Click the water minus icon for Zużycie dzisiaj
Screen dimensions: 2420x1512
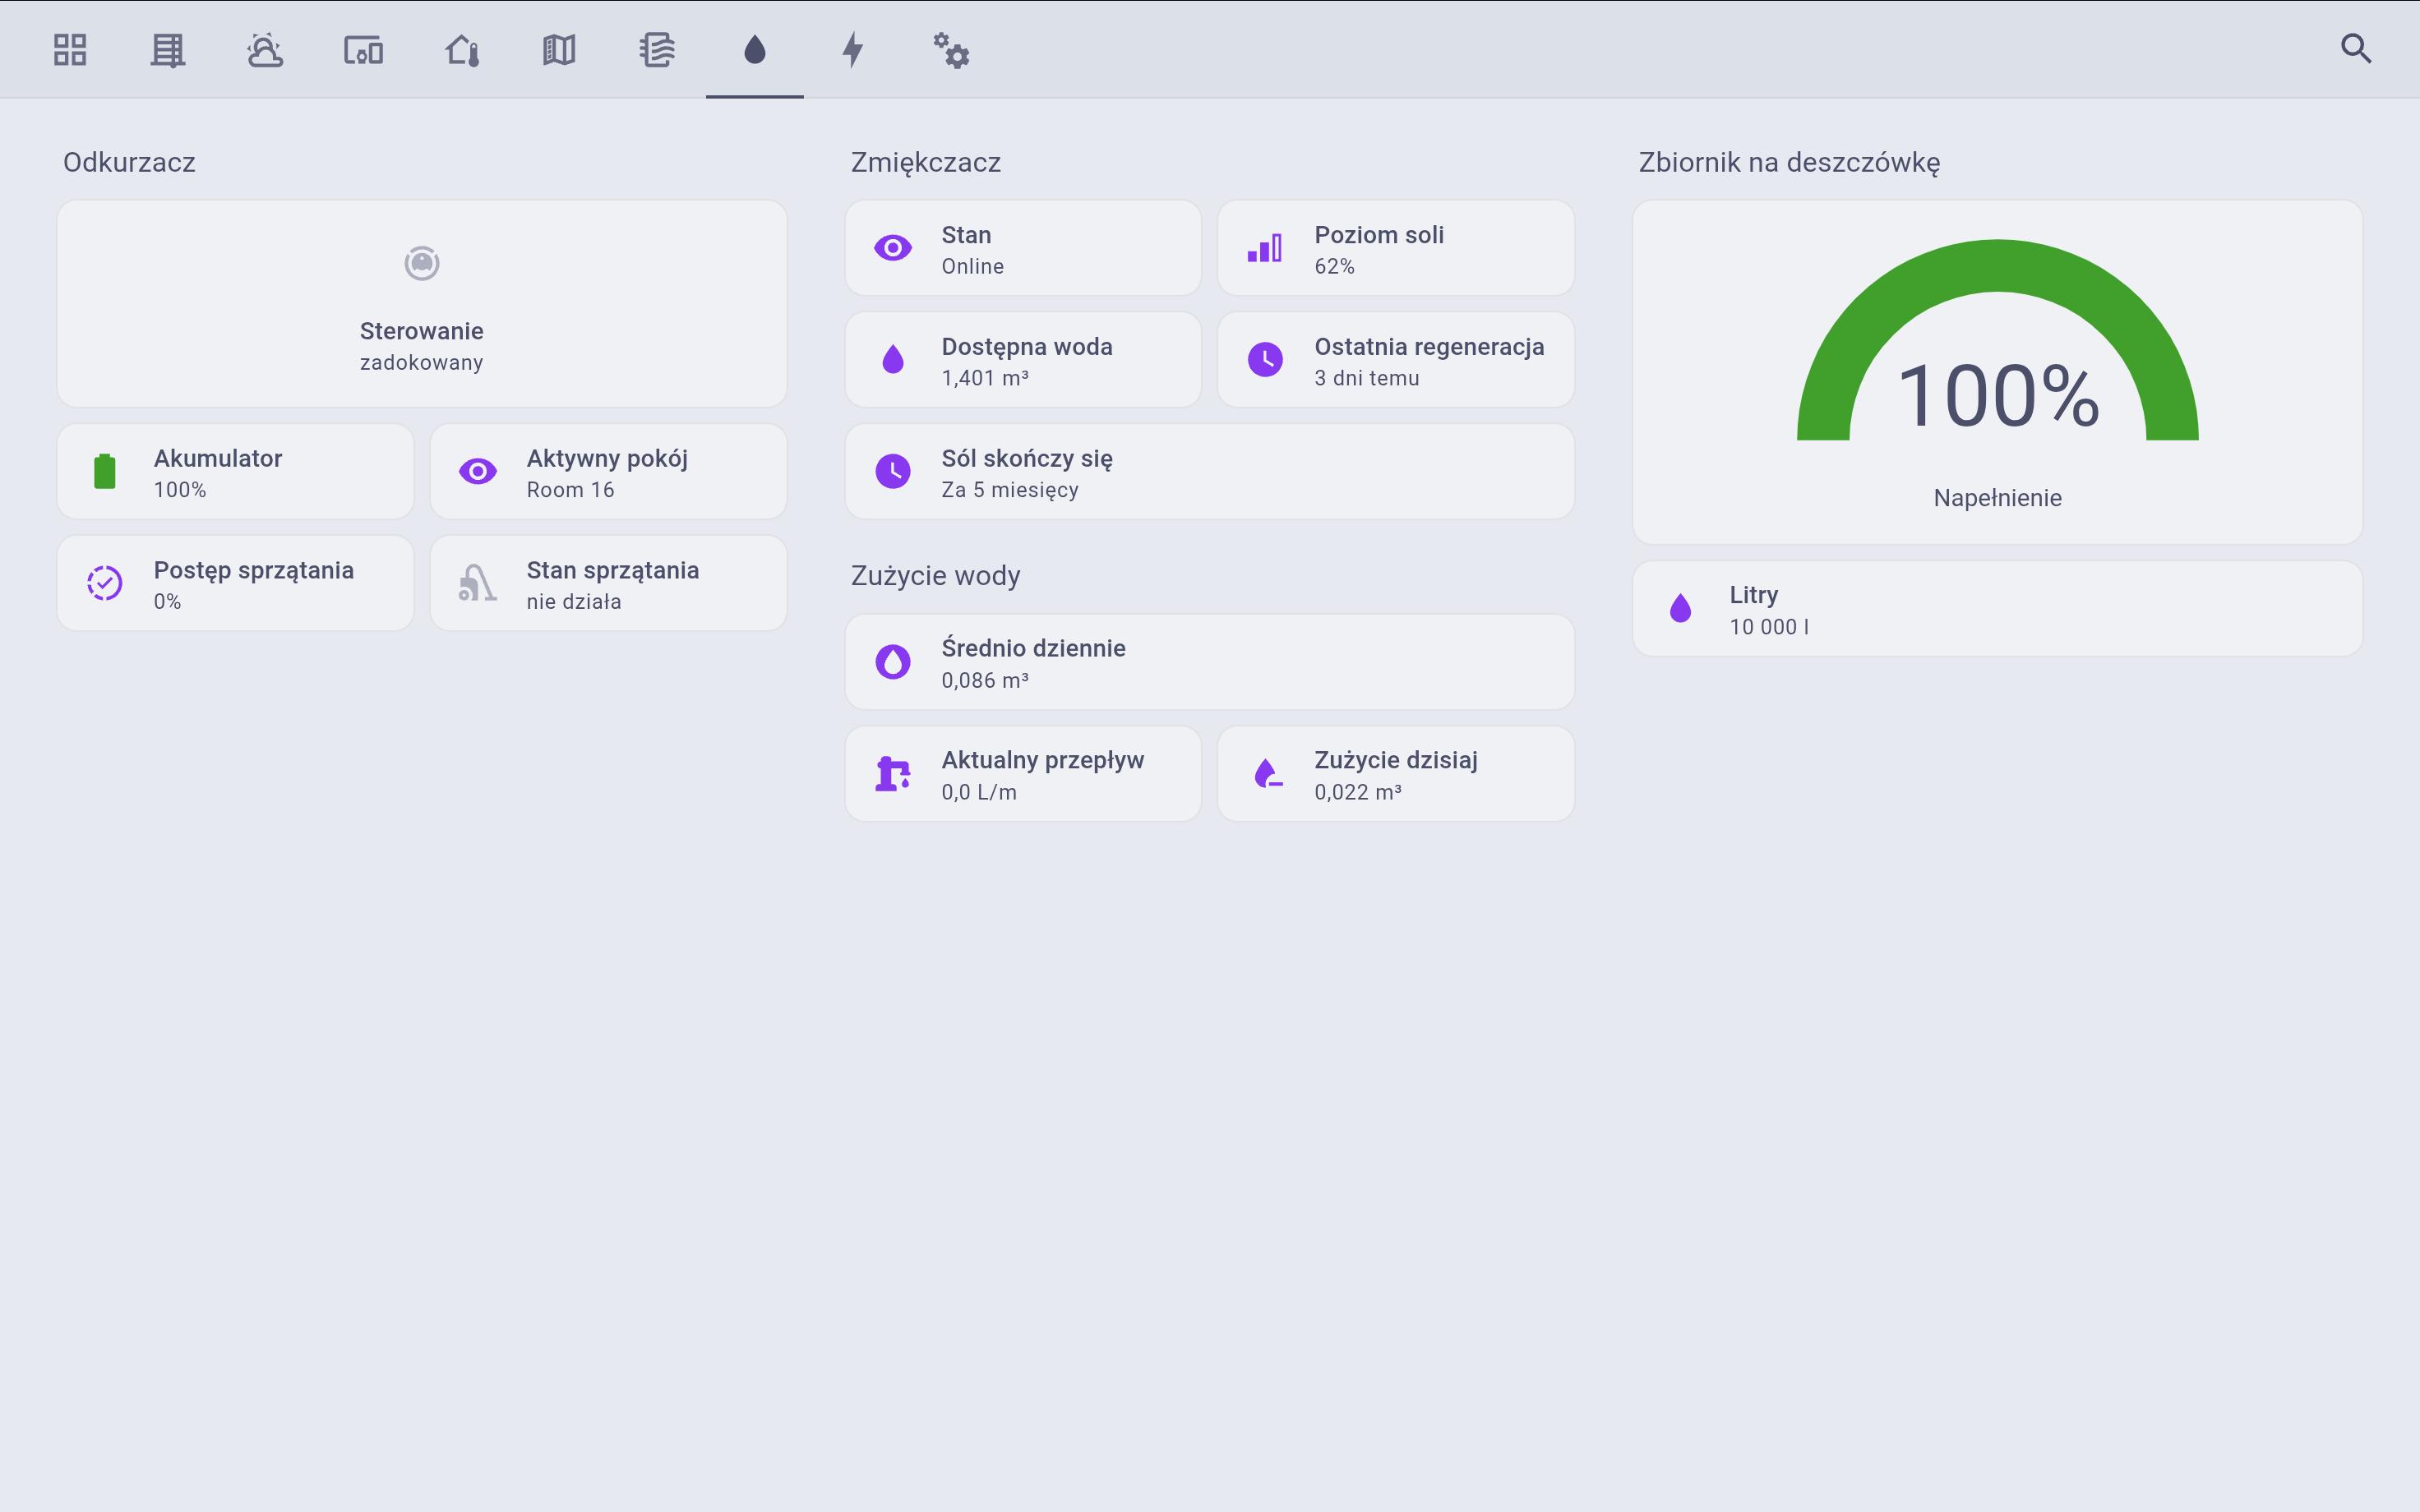point(1267,774)
